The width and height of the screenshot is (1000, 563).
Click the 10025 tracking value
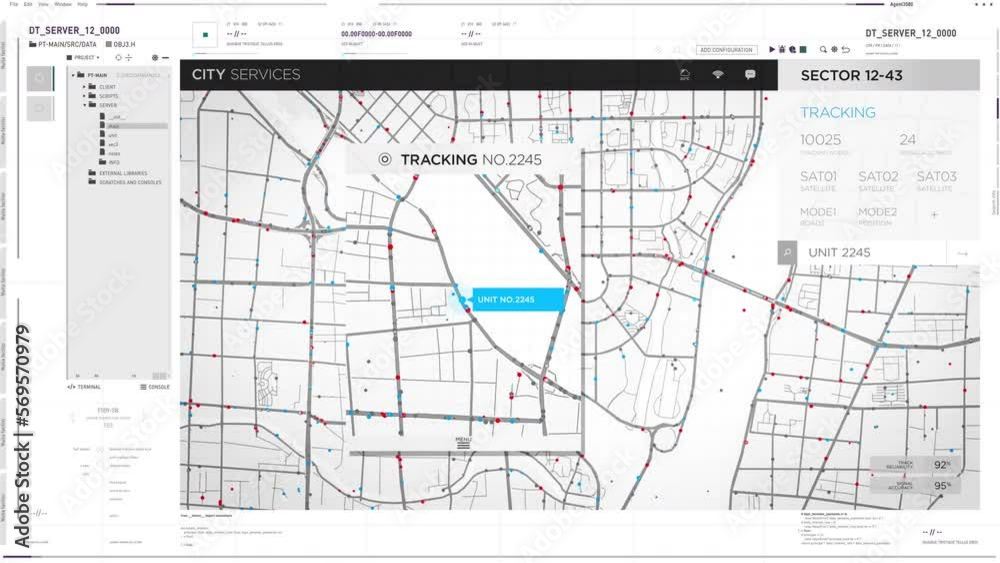coord(820,140)
